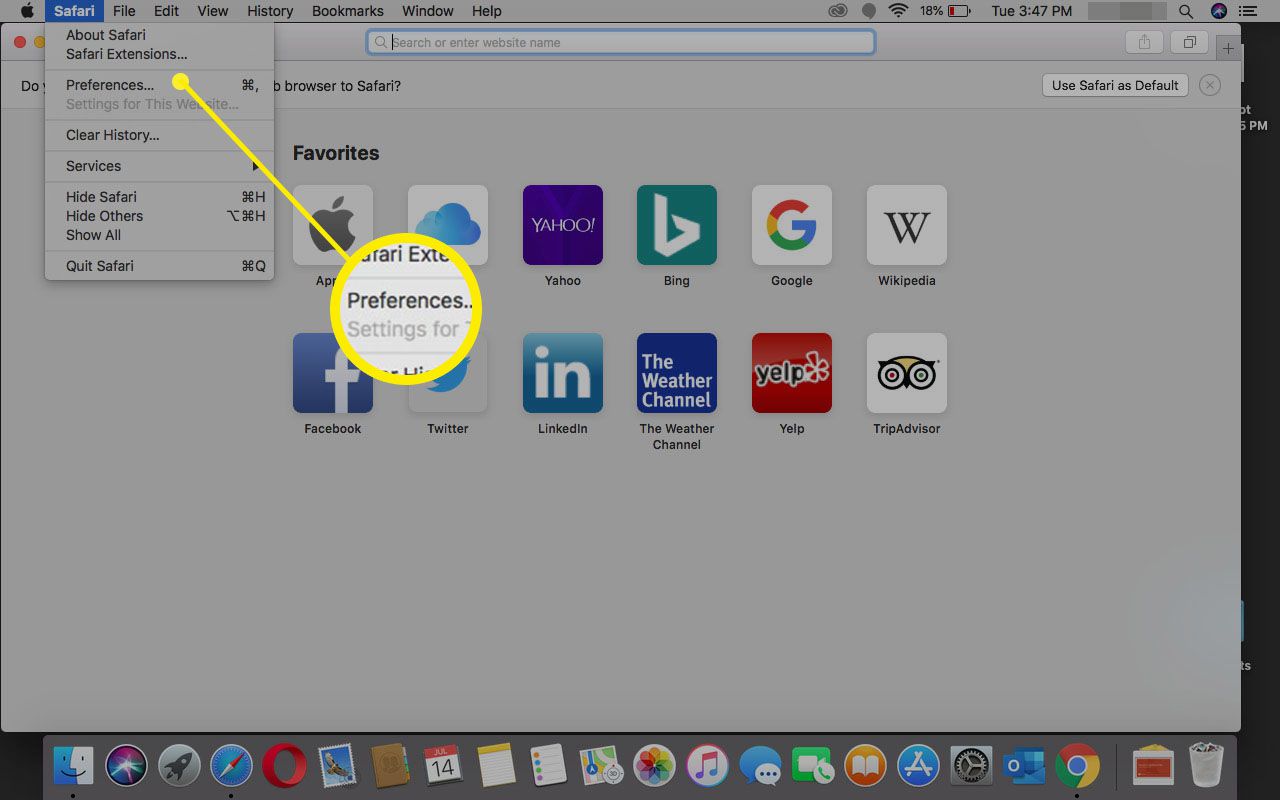Open Finder in the Dock
The image size is (1280, 800).
[x=73, y=766]
